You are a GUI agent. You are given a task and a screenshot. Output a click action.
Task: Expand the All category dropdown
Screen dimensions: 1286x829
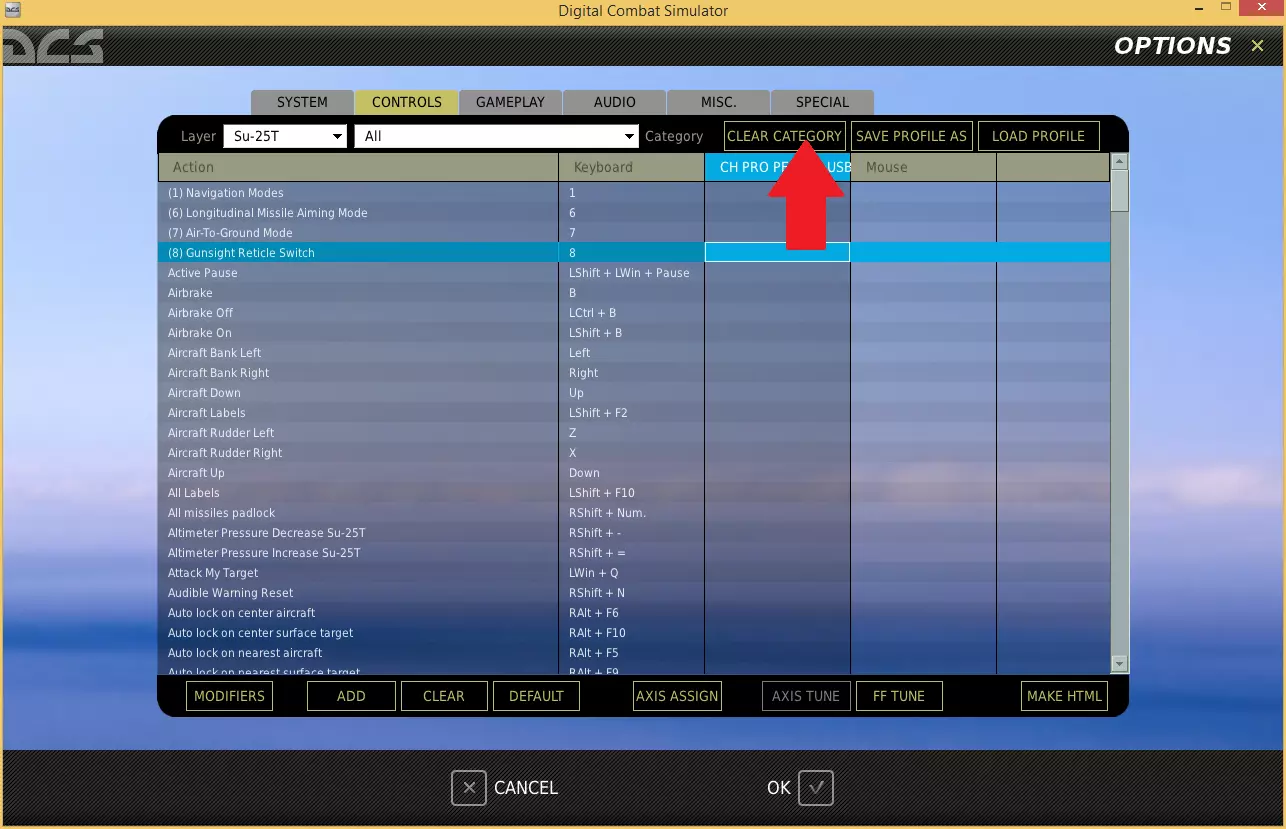497,136
